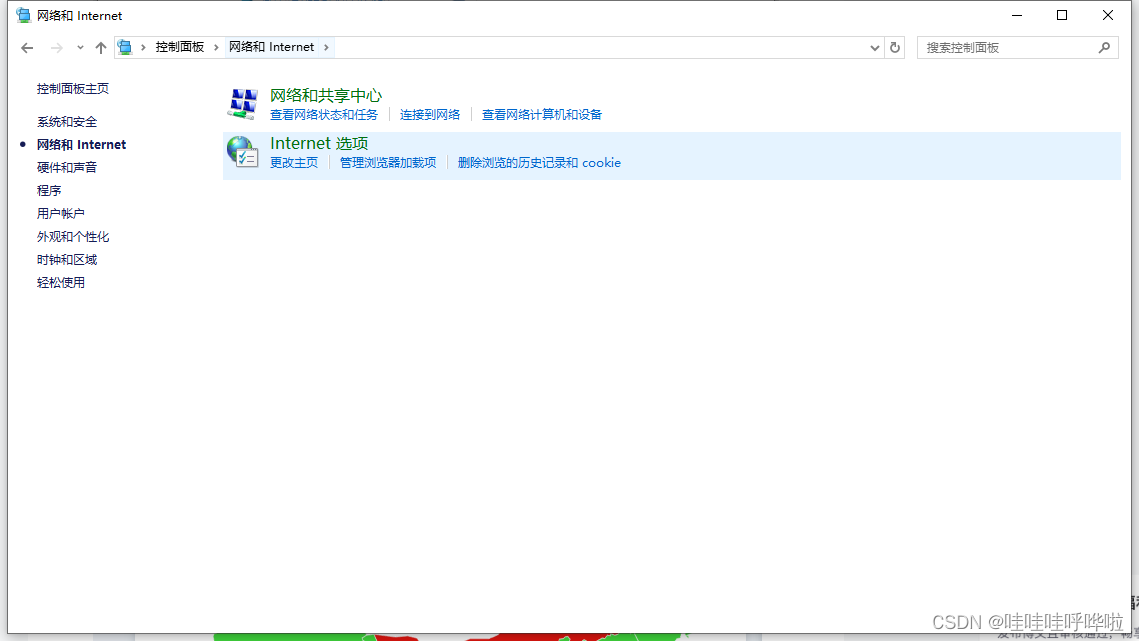Image resolution: width=1139 pixels, height=641 pixels.
Task: Go up one level with Up arrow
Action: tap(101, 48)
